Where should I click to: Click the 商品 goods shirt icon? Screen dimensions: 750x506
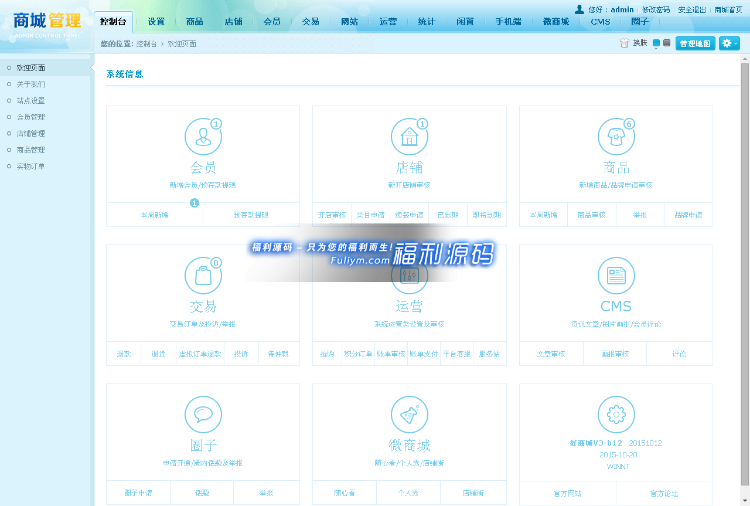pyautogui.click(x=616, y=136)
